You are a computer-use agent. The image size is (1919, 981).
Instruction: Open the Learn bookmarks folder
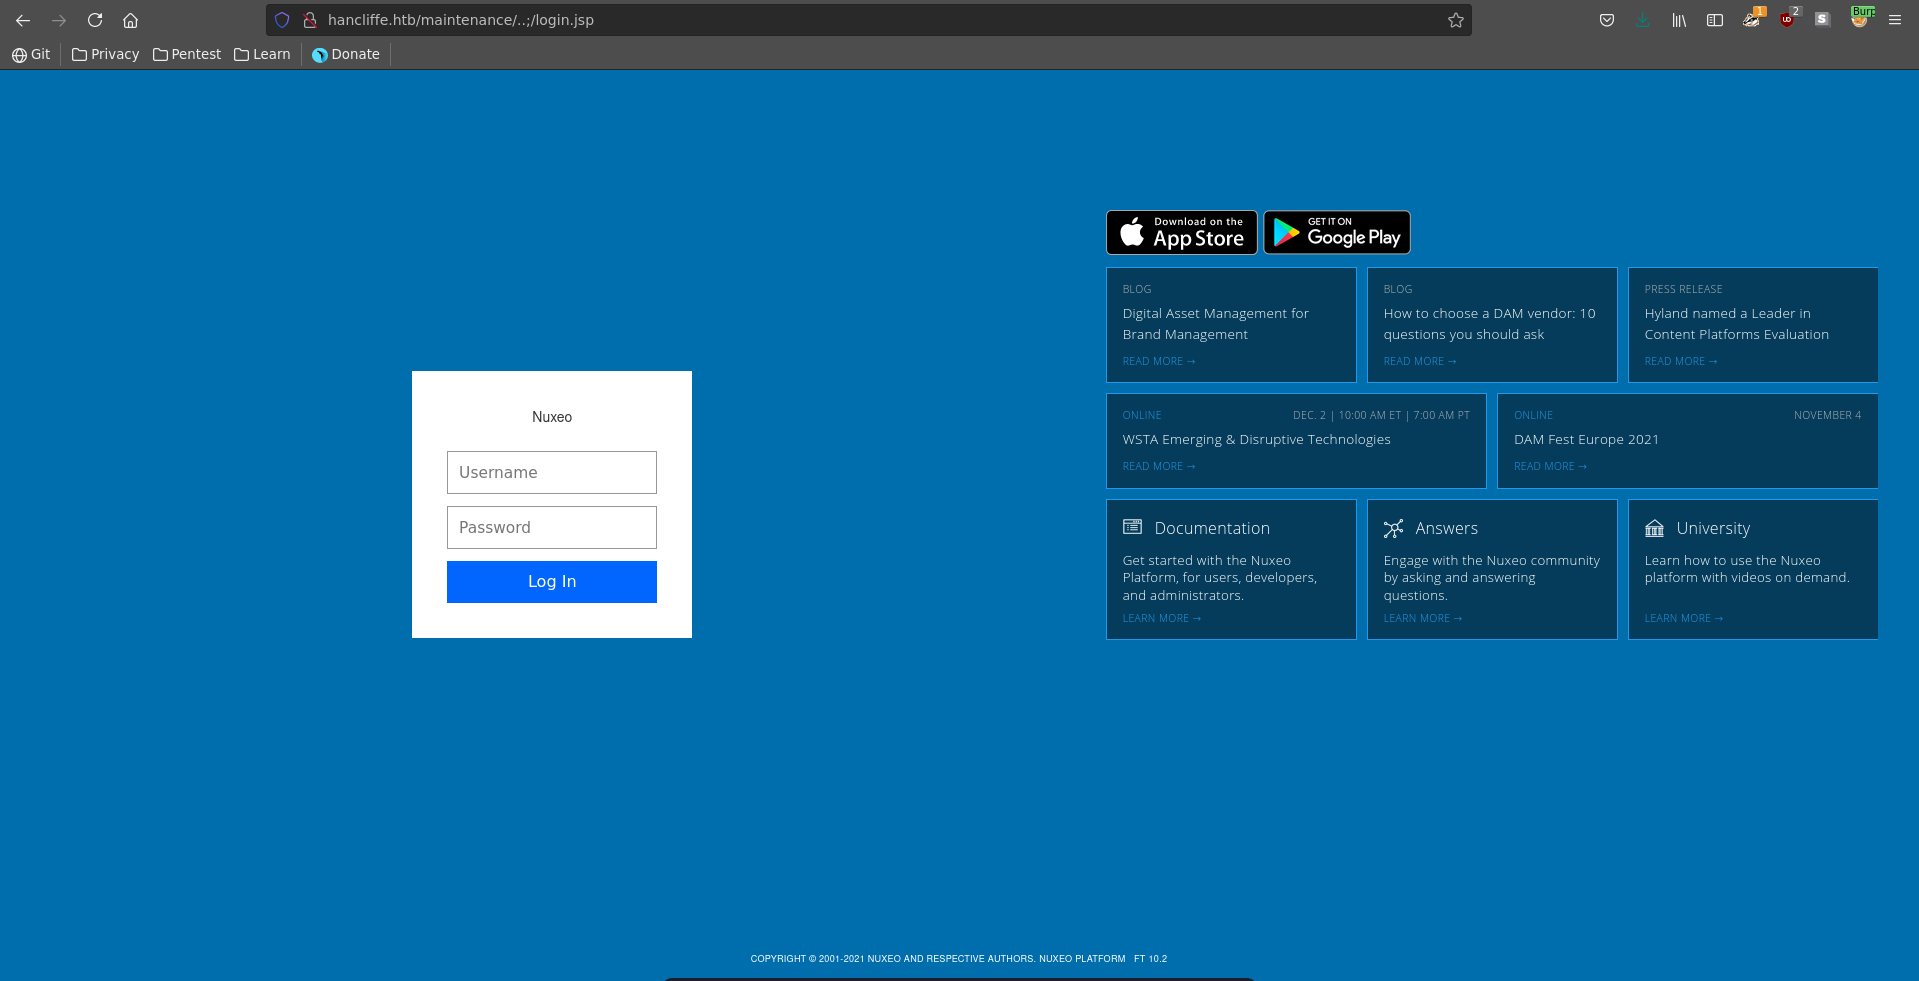[262, 54]
